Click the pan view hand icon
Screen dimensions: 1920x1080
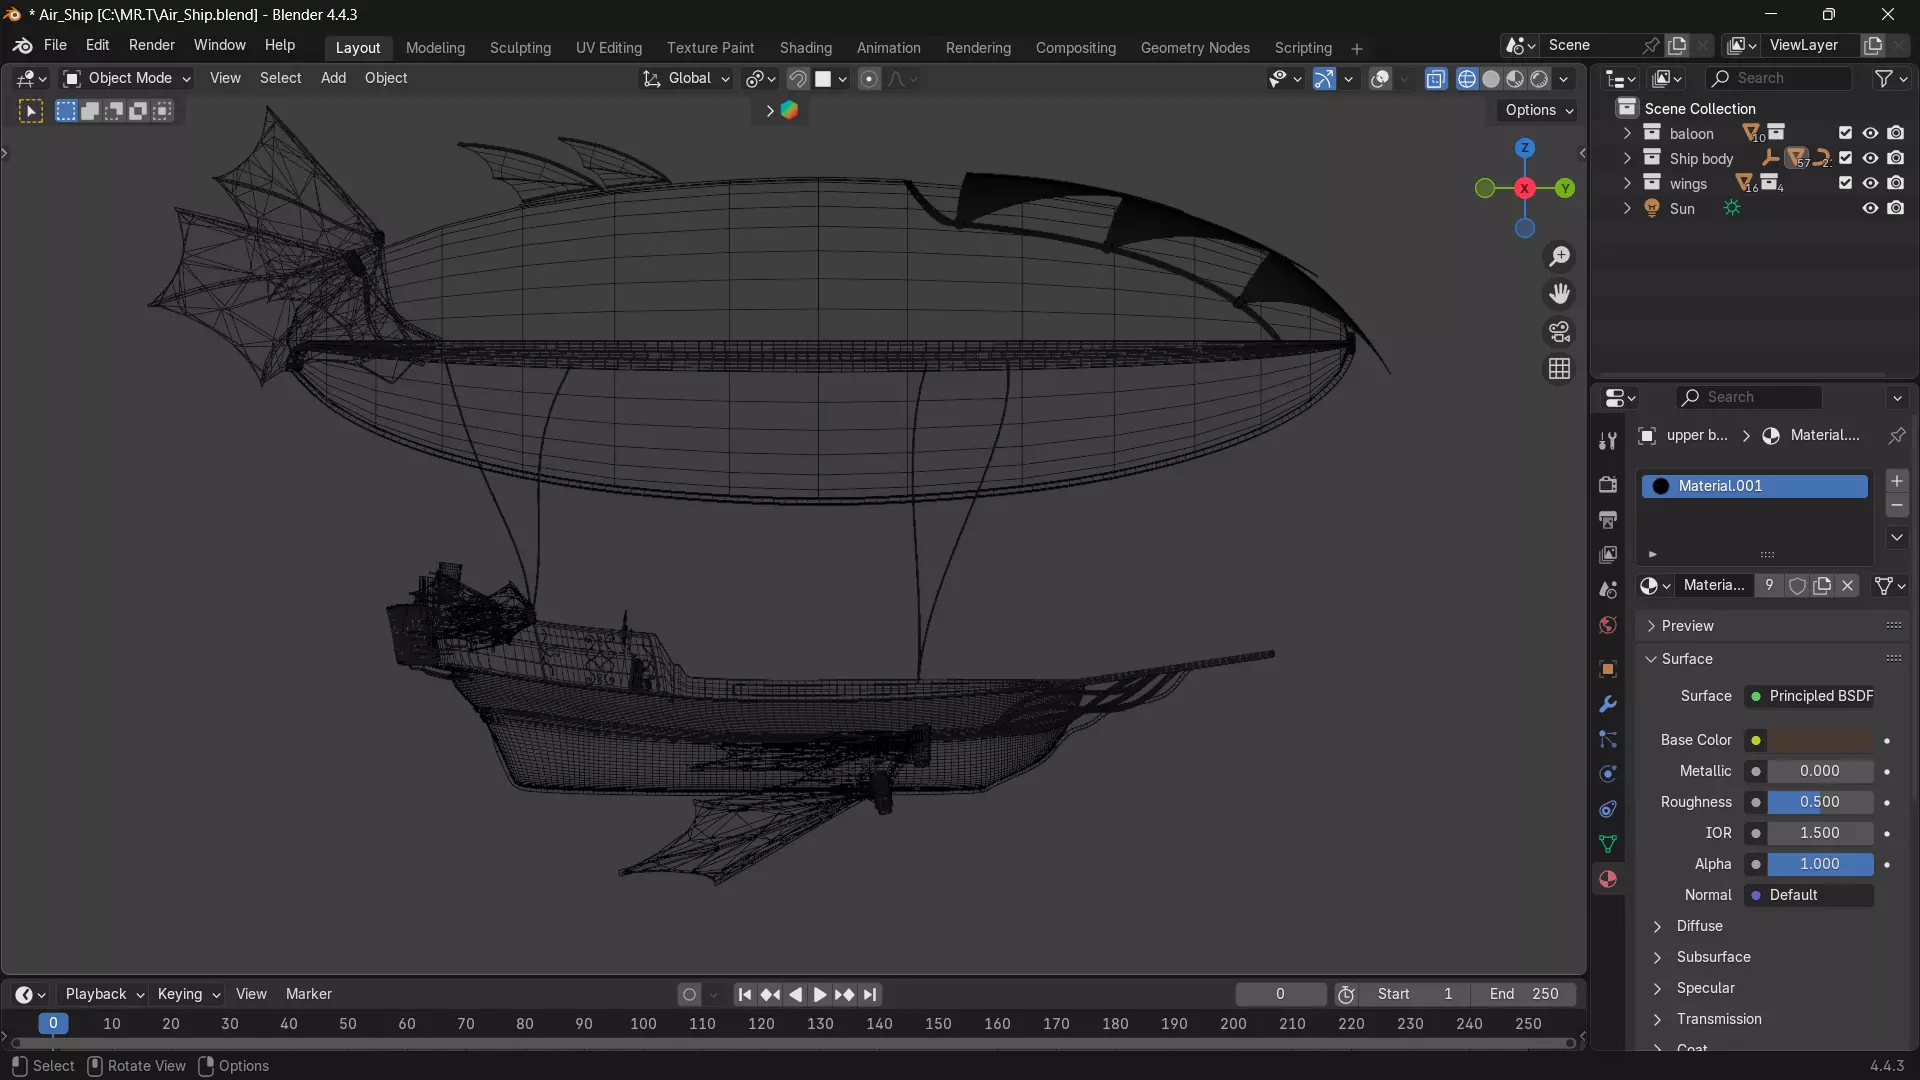(1559, 294)
